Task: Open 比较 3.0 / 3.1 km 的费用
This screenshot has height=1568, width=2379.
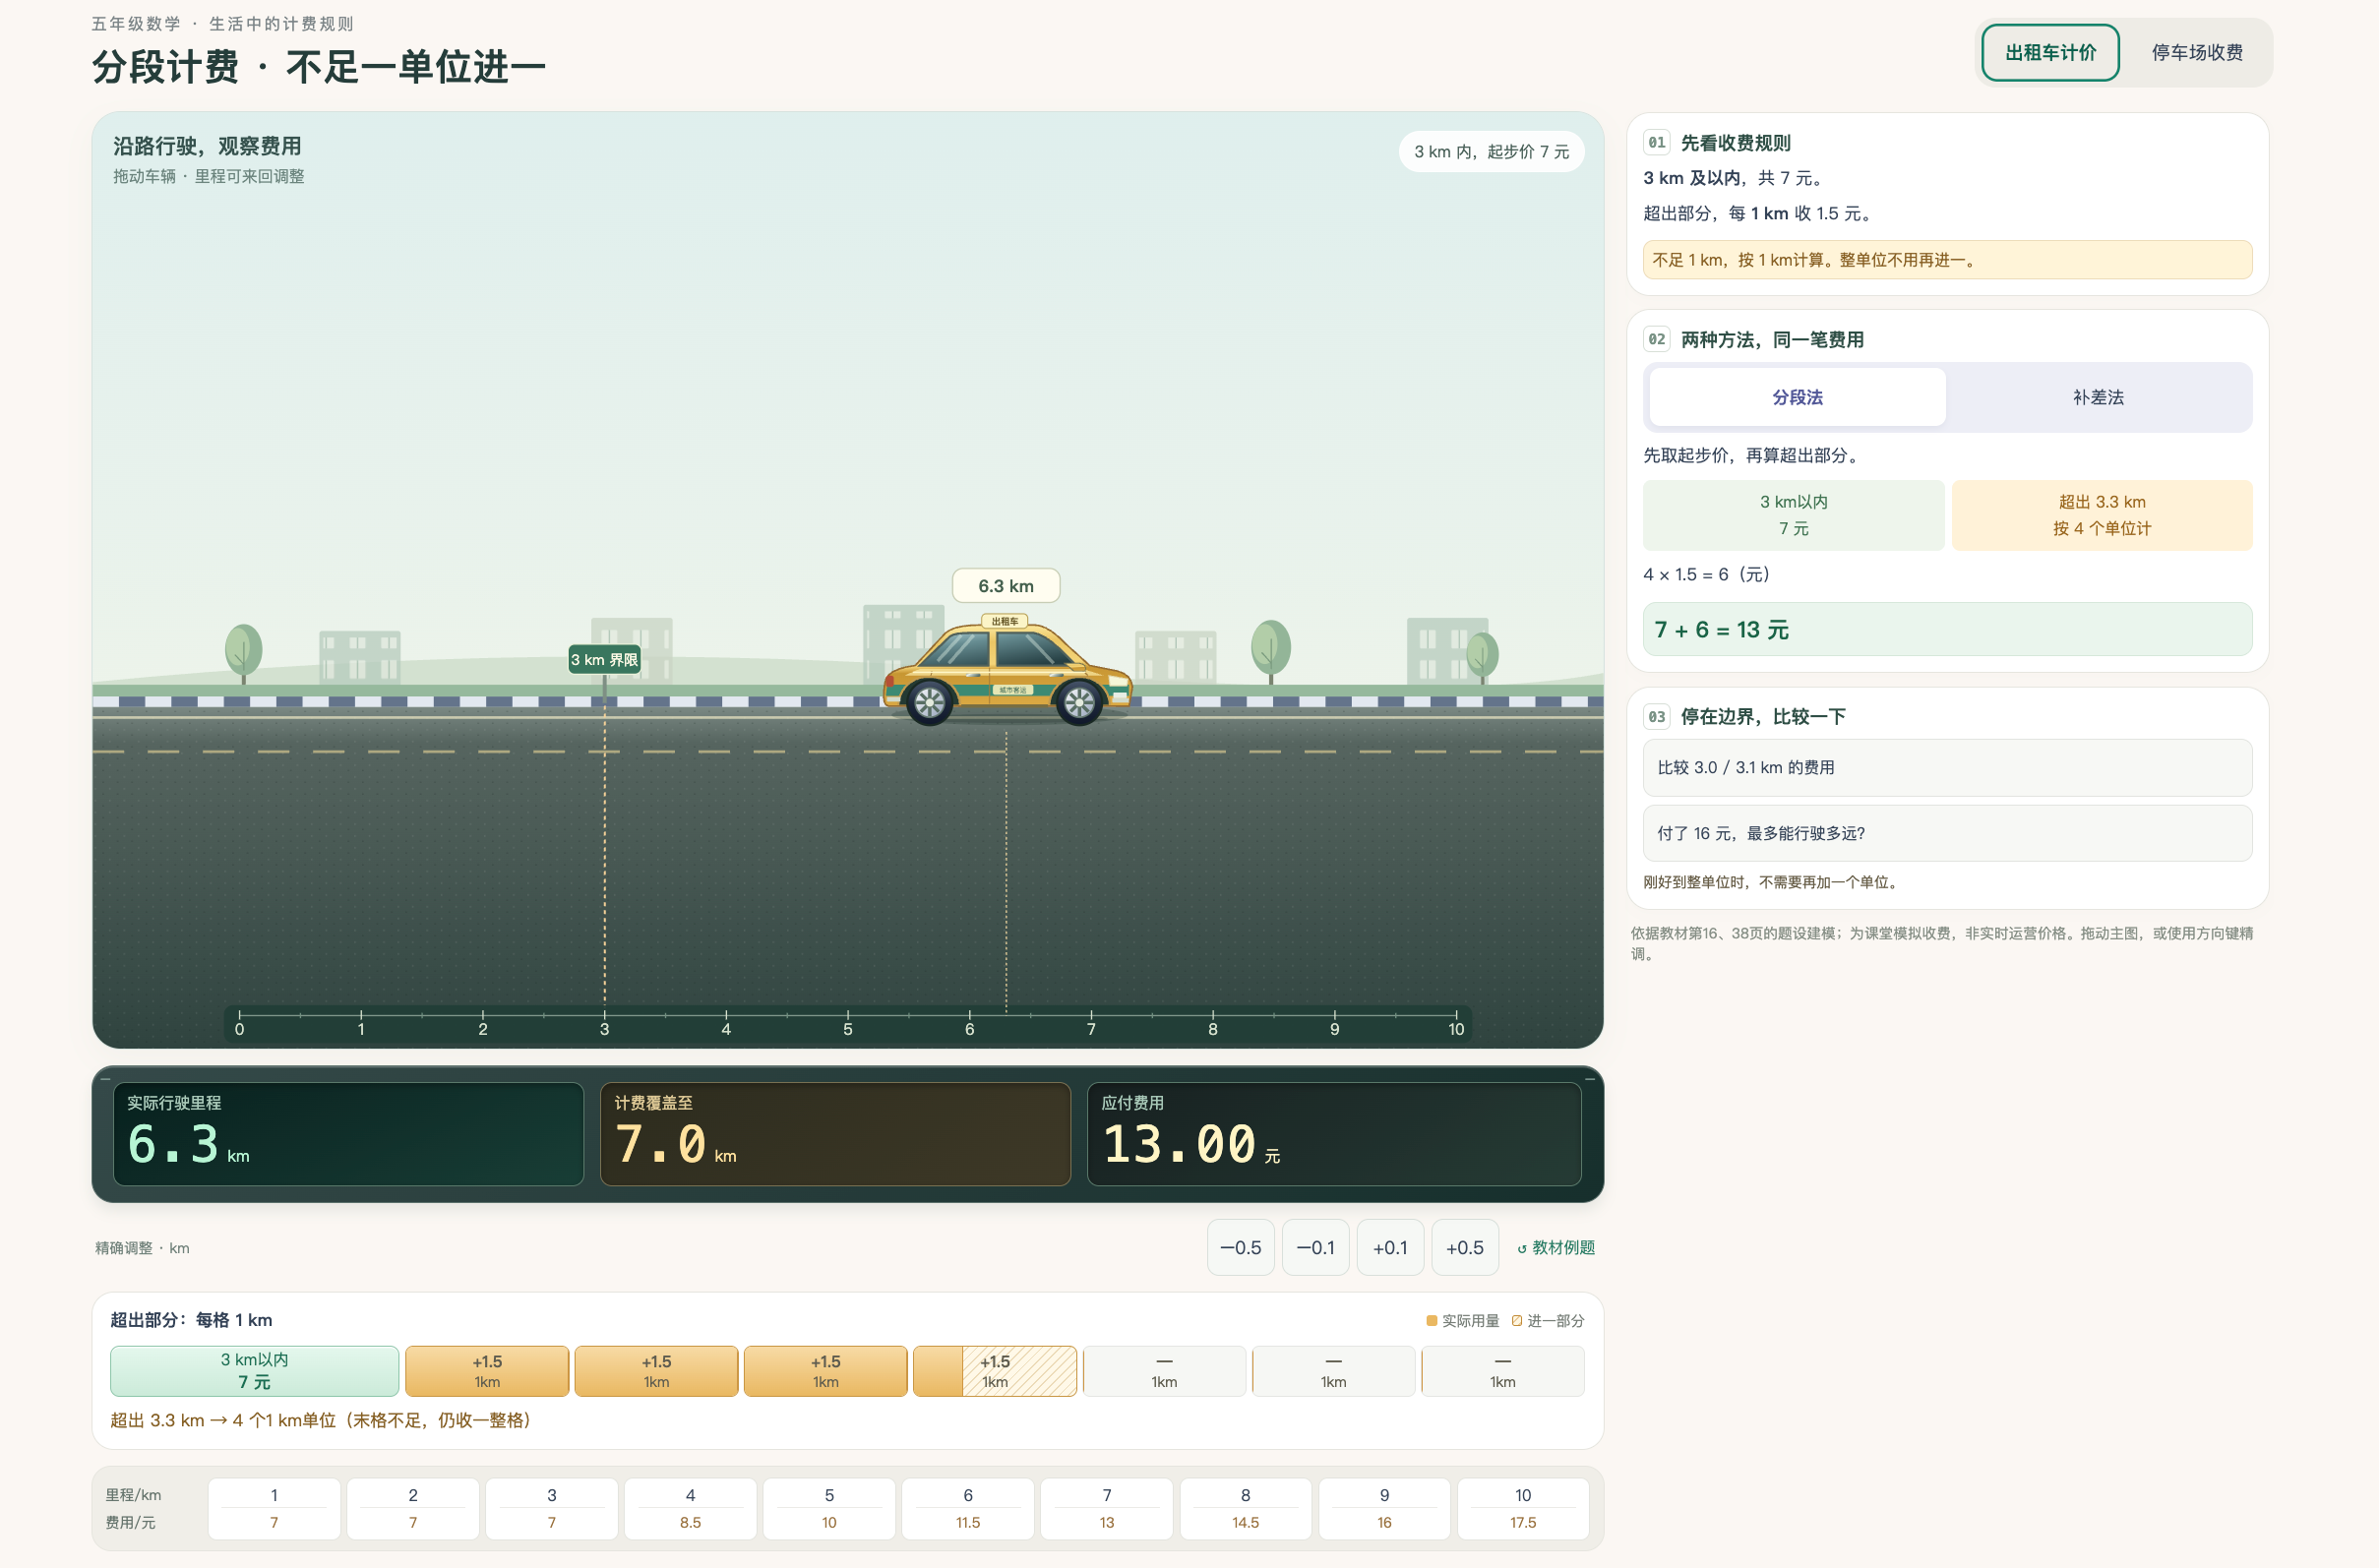Action: 1947,767
